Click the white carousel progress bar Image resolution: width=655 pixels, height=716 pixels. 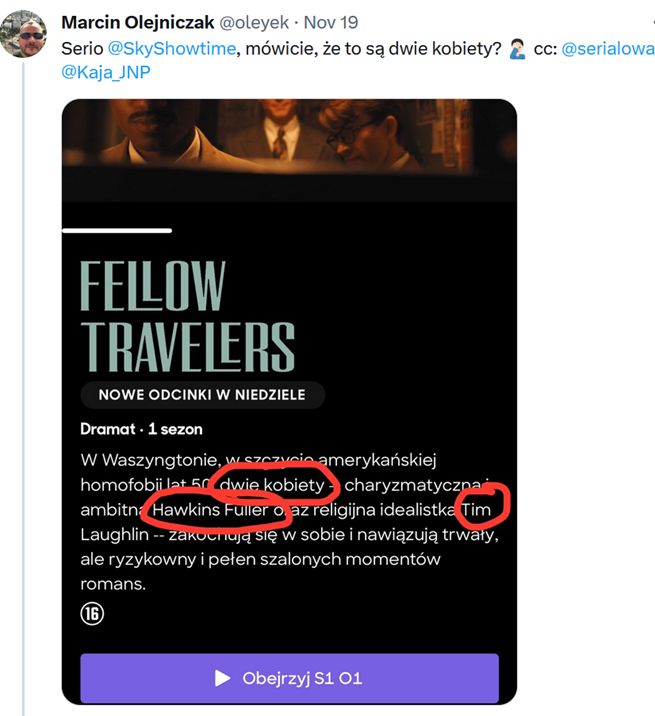117,230
